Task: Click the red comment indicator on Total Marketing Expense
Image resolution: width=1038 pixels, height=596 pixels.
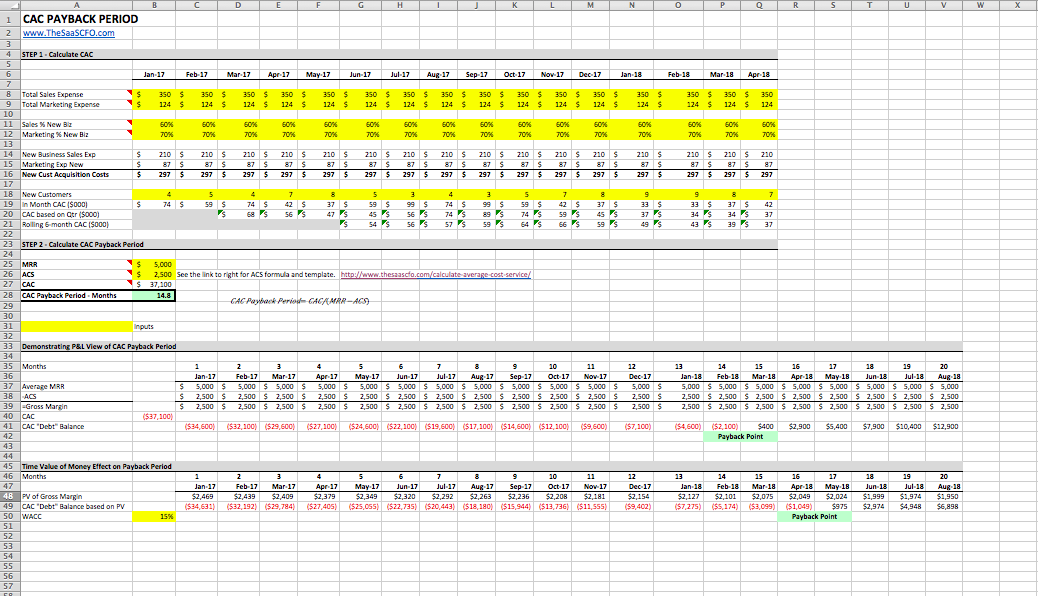Action: (131, 104)
